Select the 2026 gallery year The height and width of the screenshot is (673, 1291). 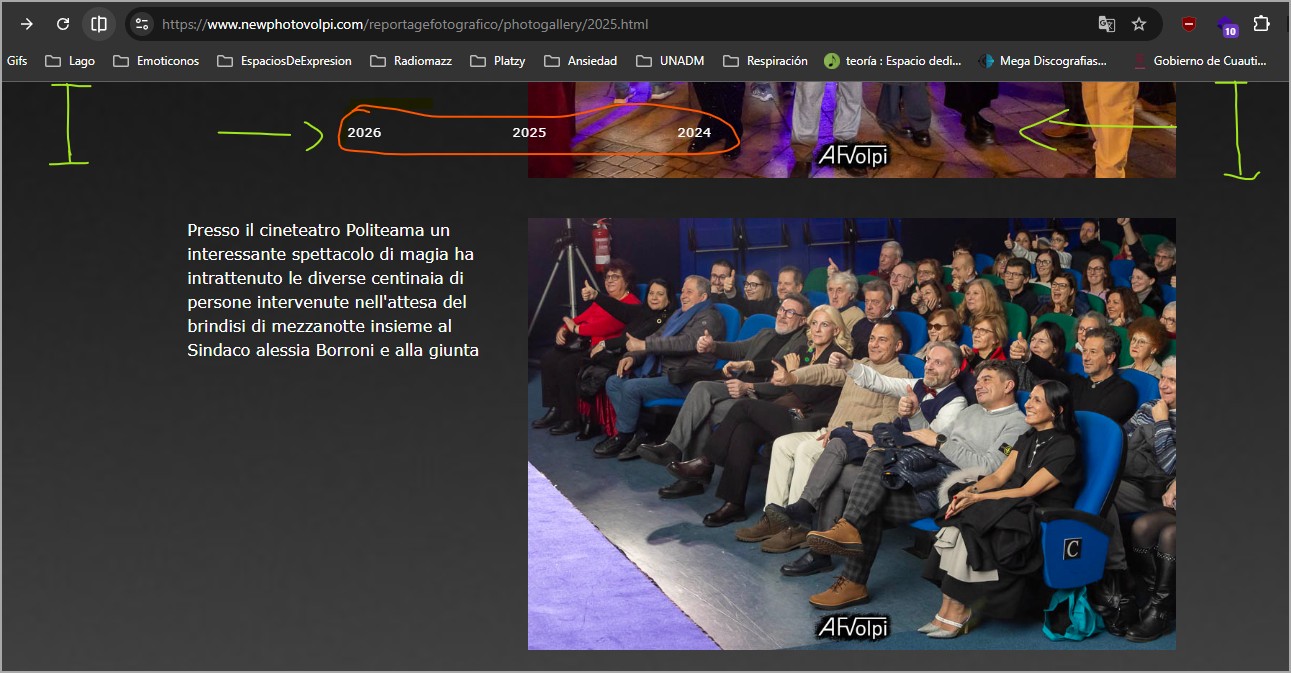coord(364,133)
